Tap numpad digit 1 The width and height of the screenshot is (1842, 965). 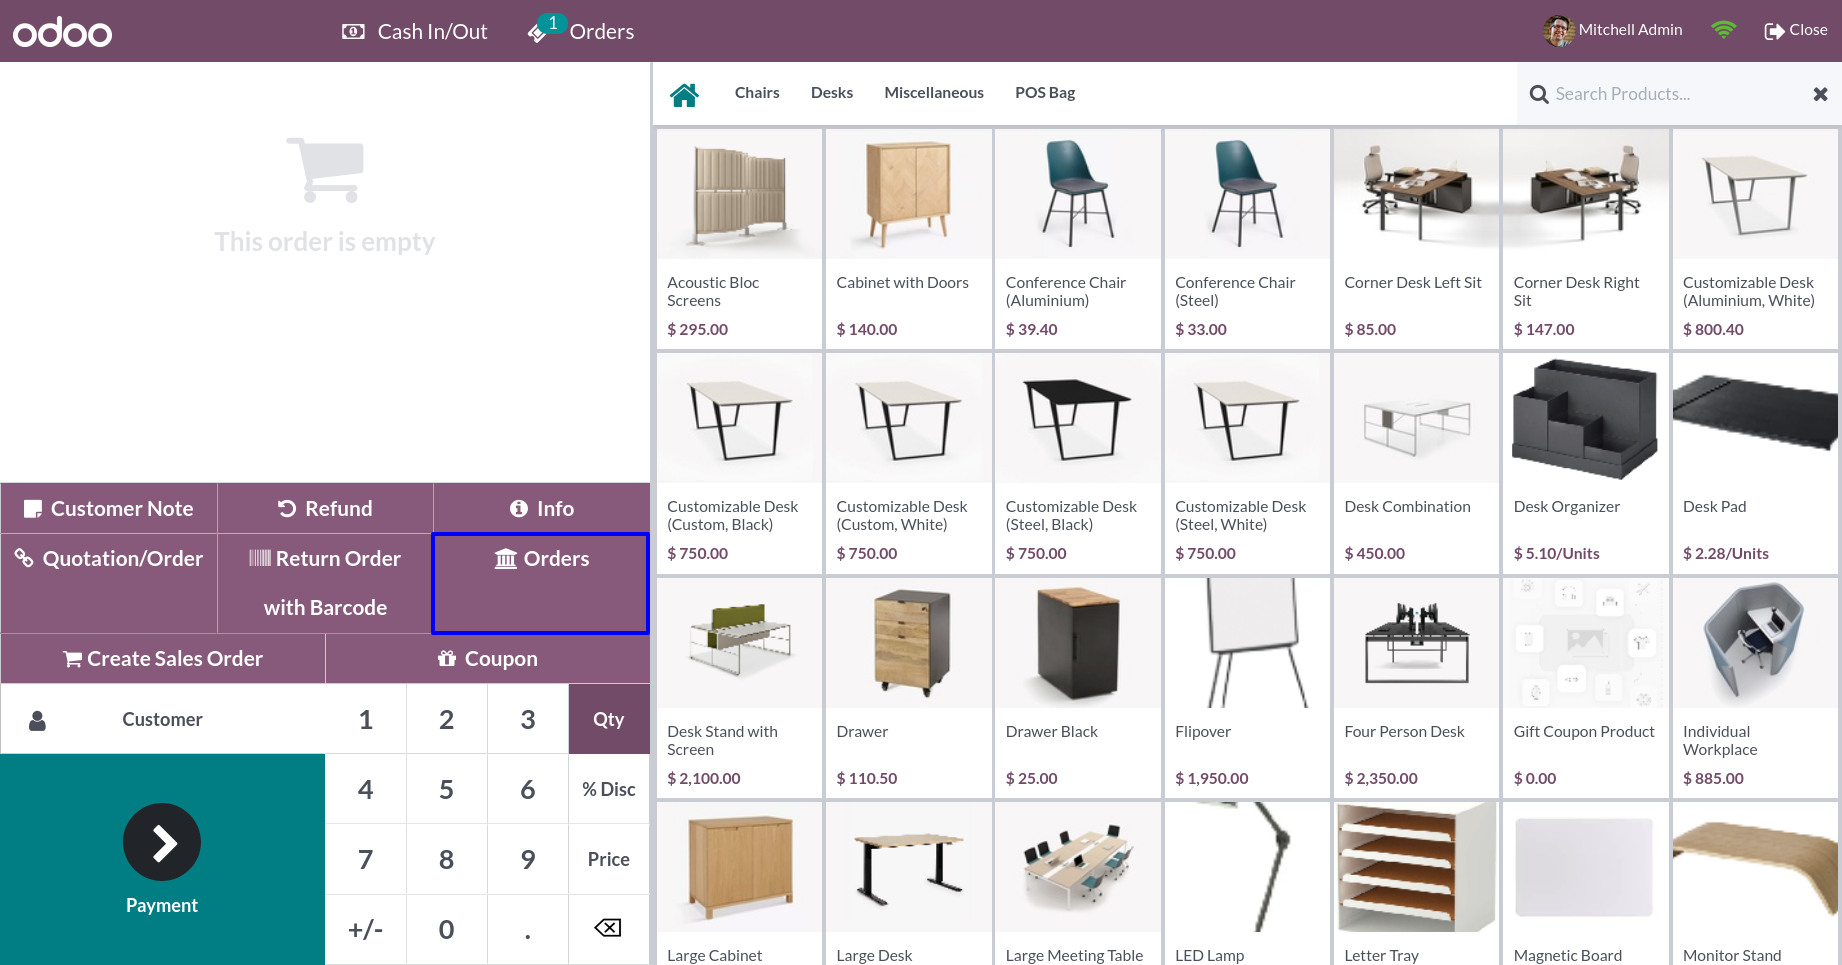(x=366, y=719)
